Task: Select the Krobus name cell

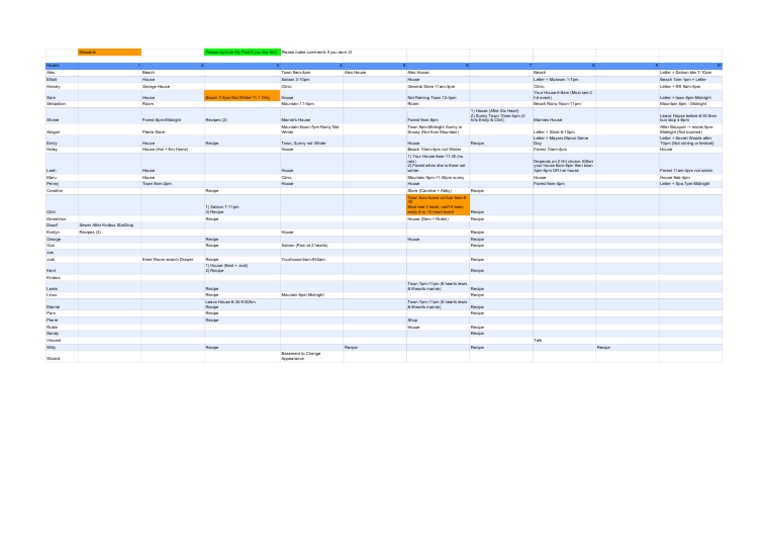Action: click(x=62, y=278)
